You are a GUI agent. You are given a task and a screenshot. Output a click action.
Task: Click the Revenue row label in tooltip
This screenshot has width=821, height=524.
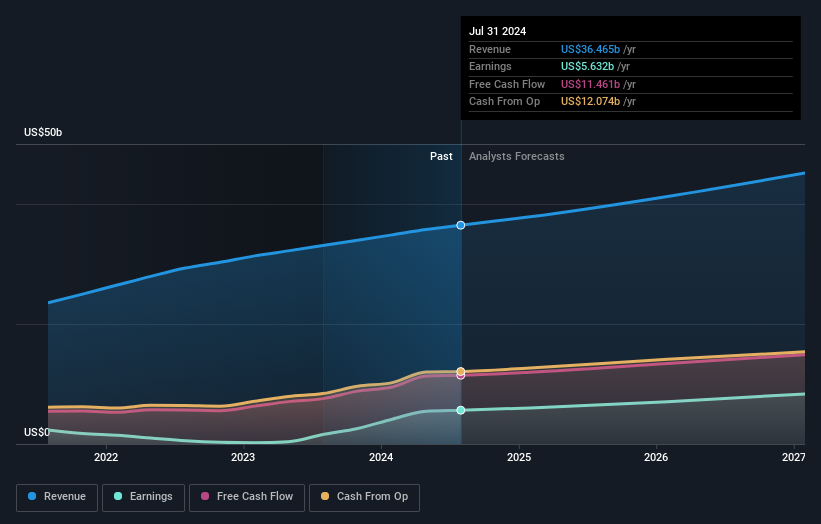click(490, 49)
